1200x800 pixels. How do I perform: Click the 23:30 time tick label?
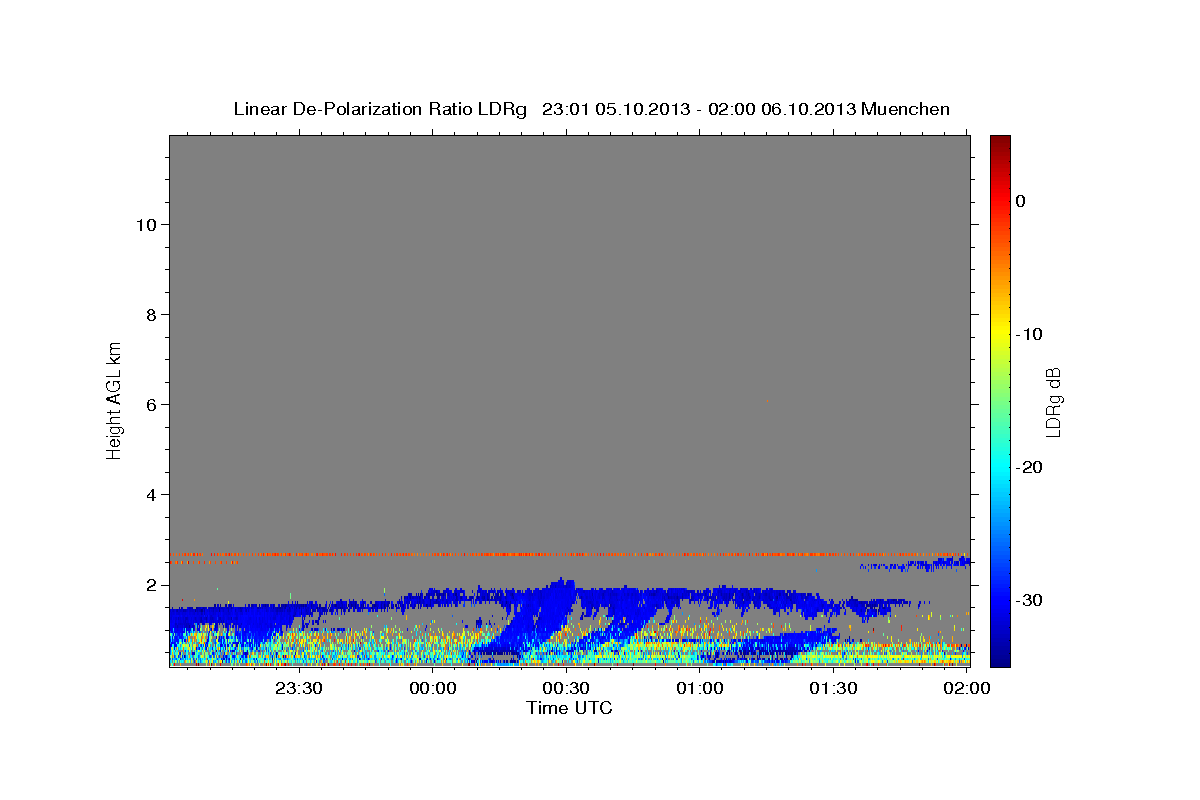[299, 688]
